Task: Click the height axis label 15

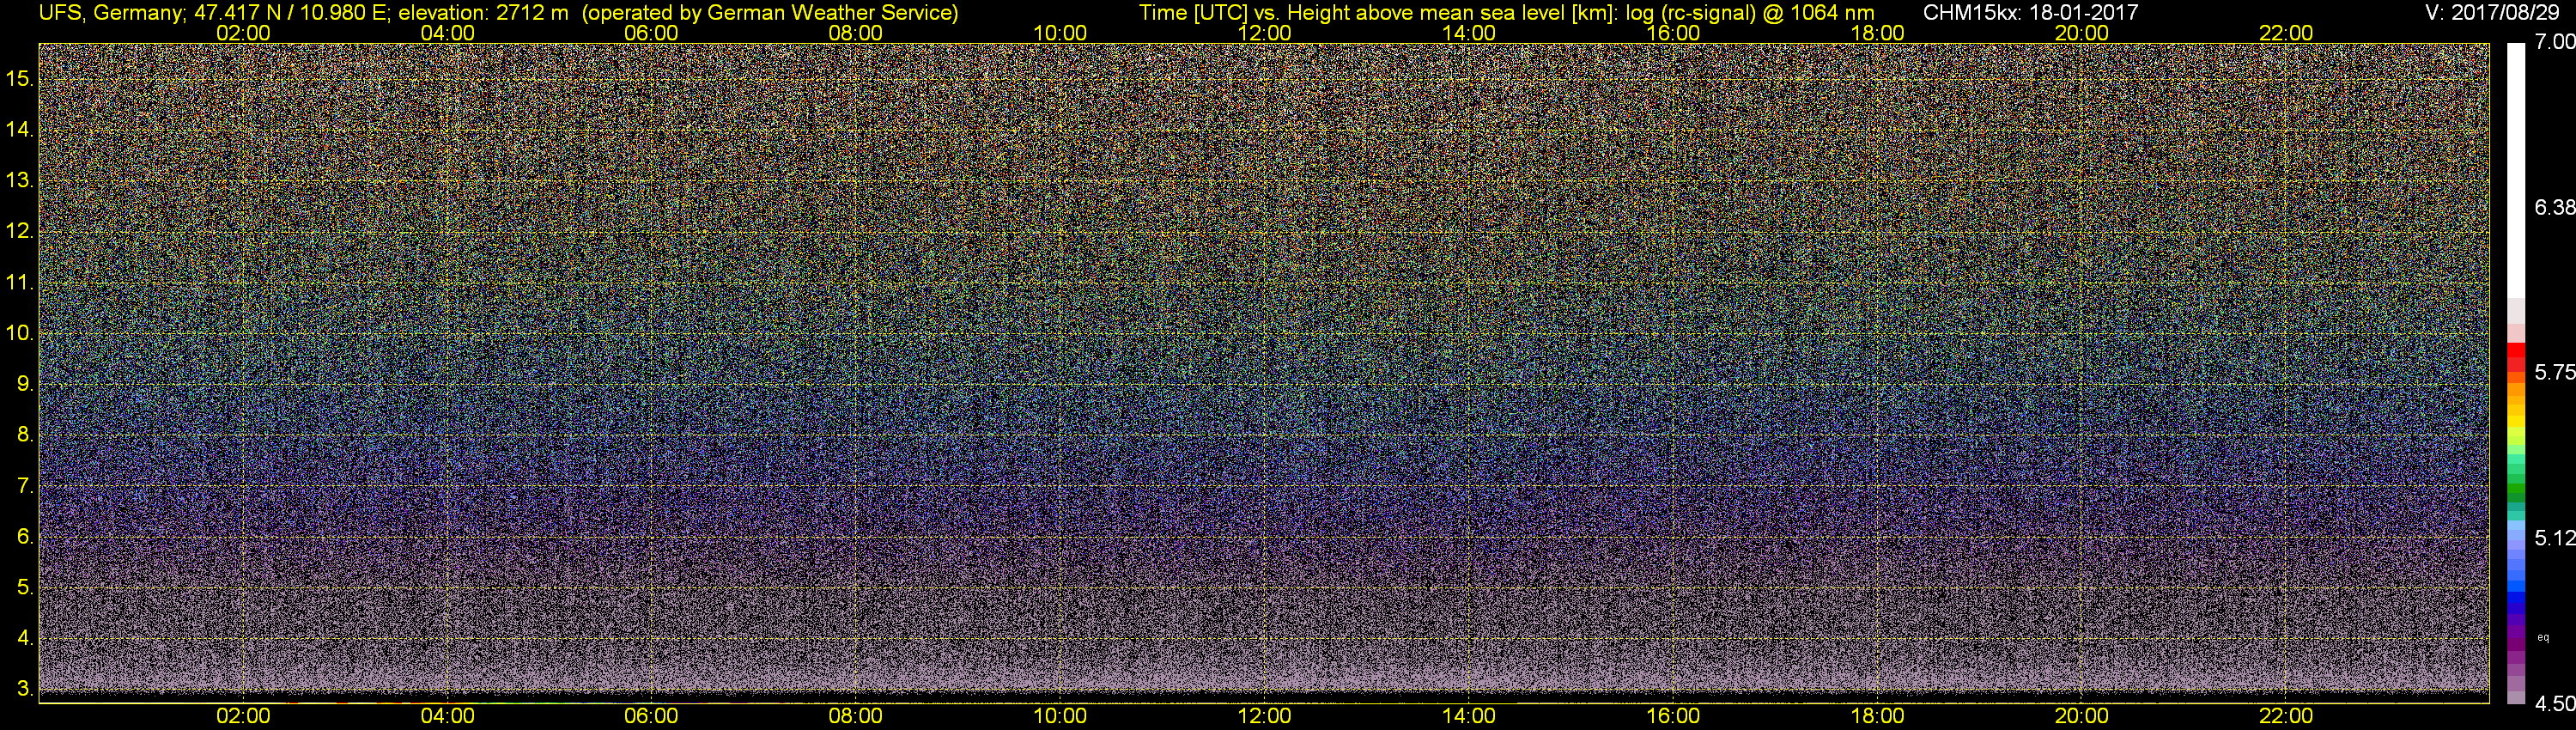Action: pyautogui.click(x=19, y=78)
